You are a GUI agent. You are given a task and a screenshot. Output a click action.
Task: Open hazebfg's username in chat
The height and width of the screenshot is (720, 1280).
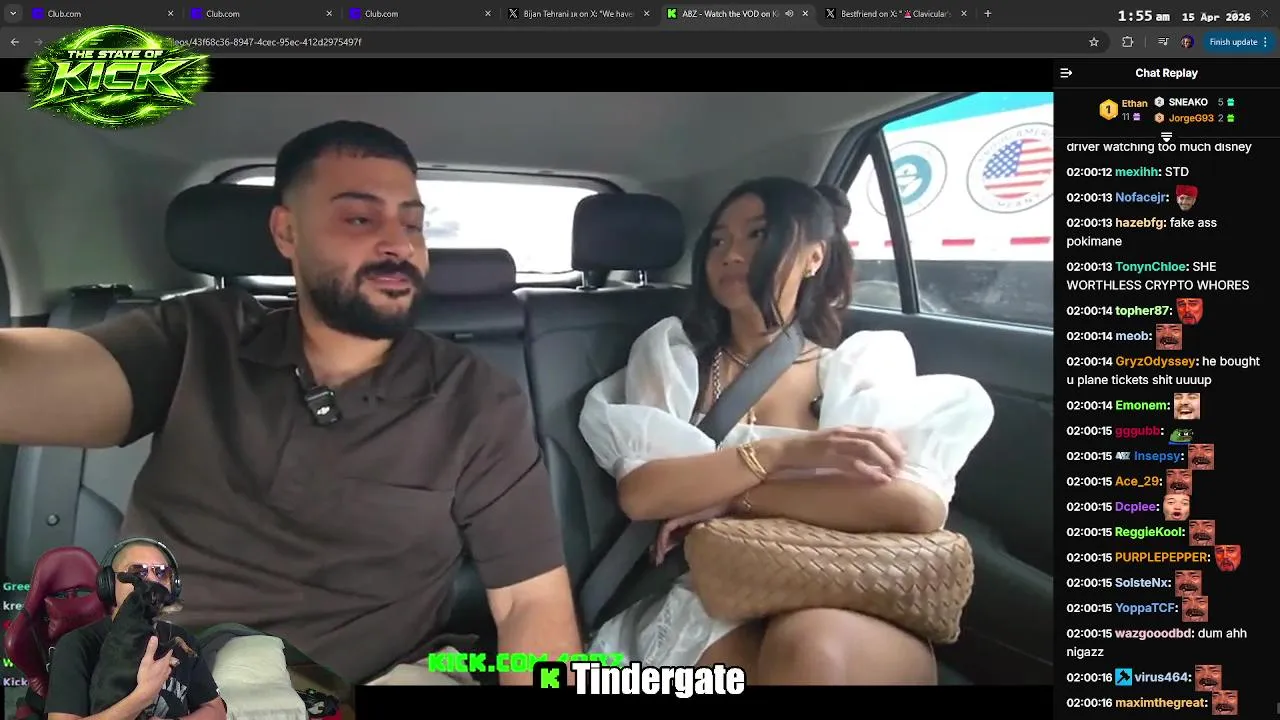click(1137, 222)
